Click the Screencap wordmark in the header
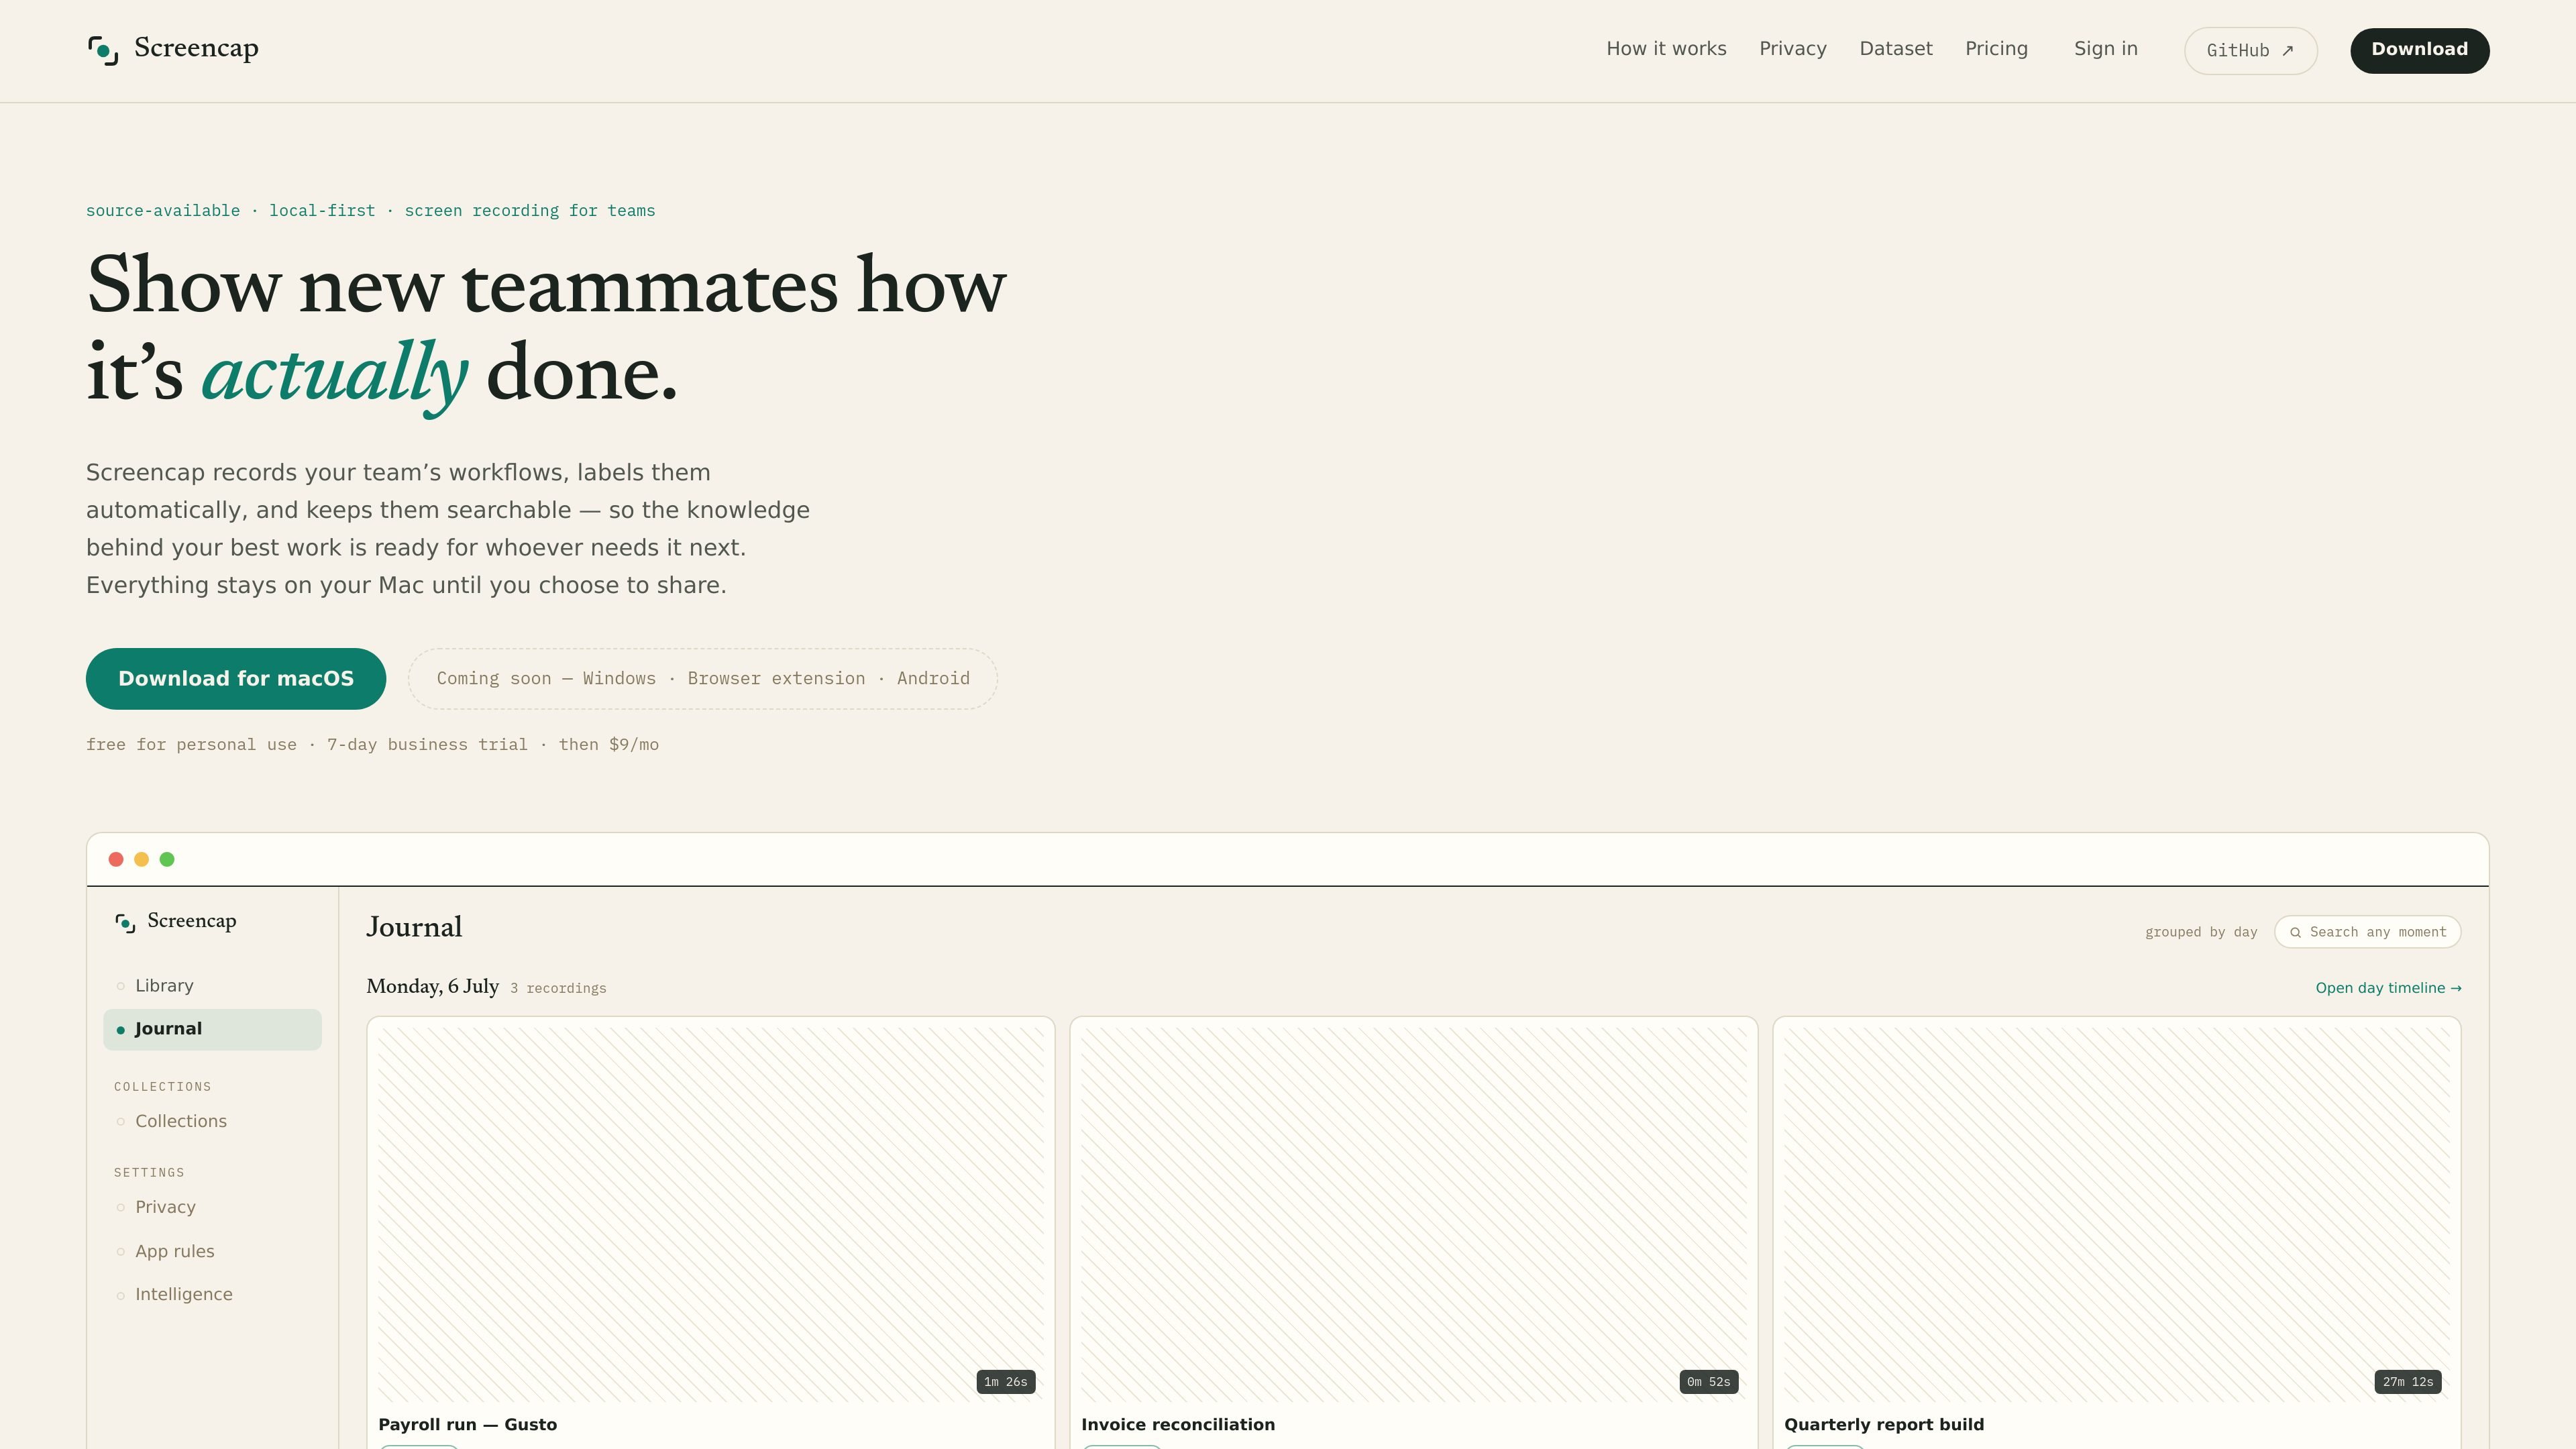The image size is (2576, 1449). (196, 48)
